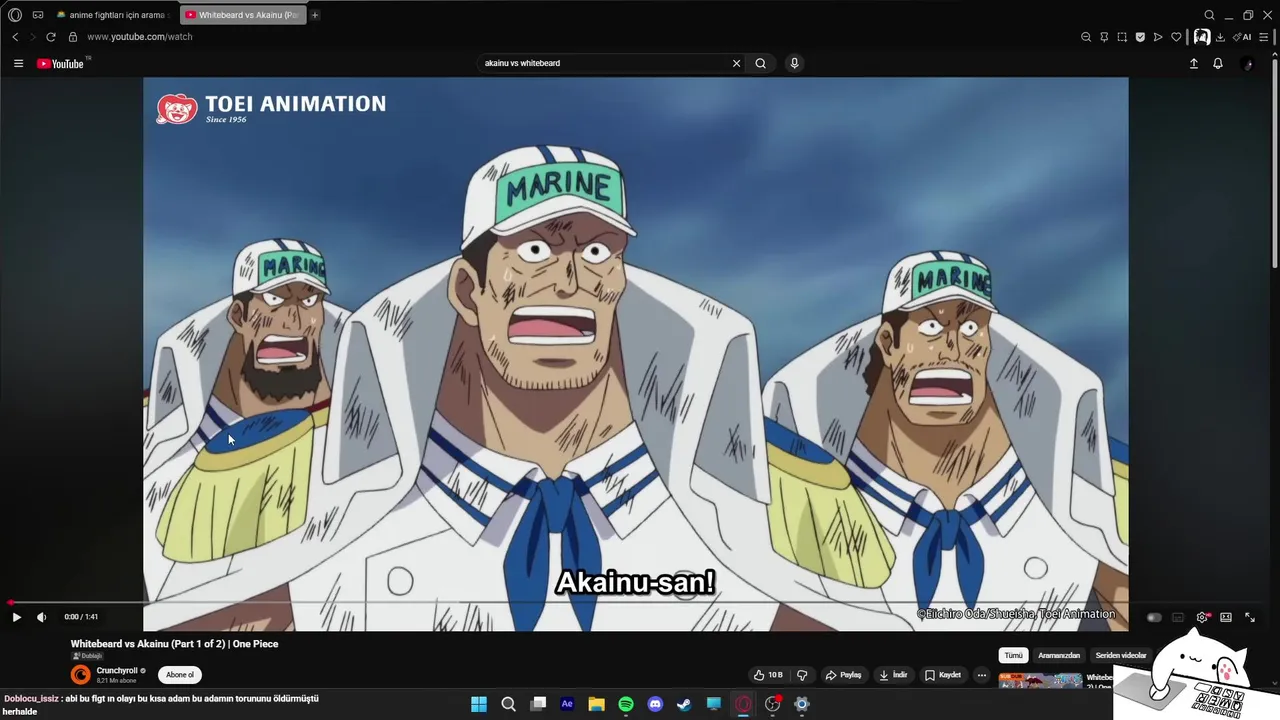1280x720 pixels.
Task: Add page to bookmarks with heart icon
Action: click(x=1176, y=37)
